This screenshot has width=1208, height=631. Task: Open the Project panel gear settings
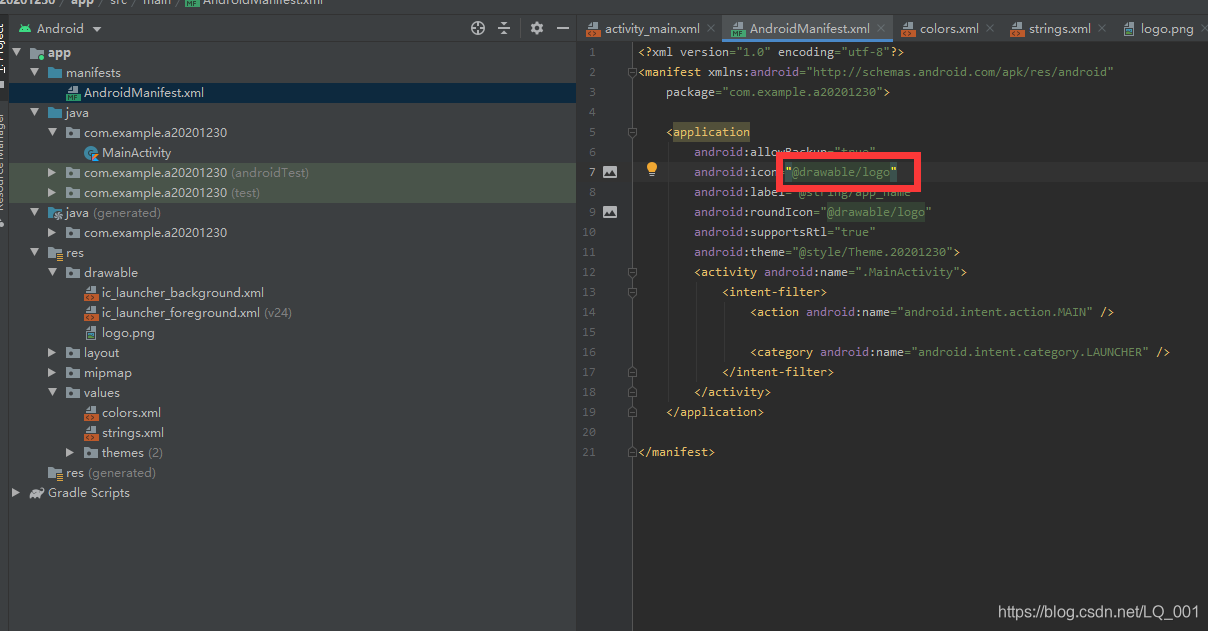[x=537, y=28]
